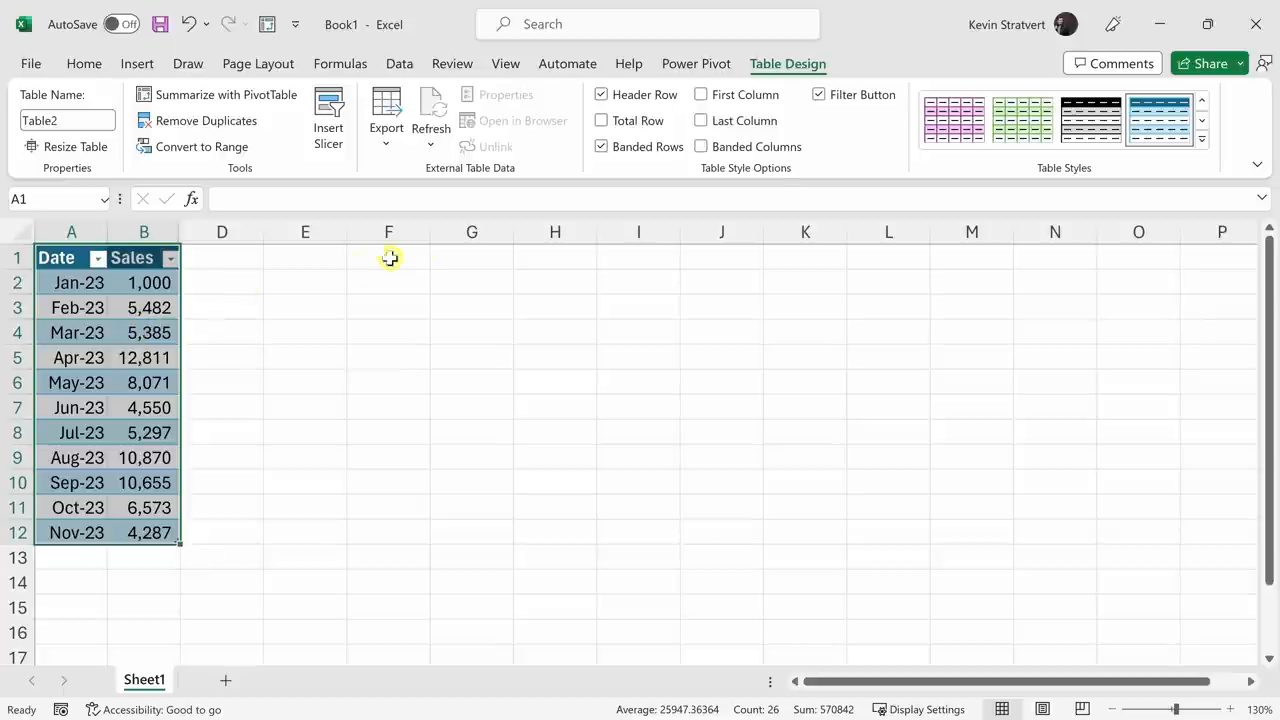Screen dimensions: 1280x720
Task: Click the zoom out minus icon
Action: (x=1112, y=709)
